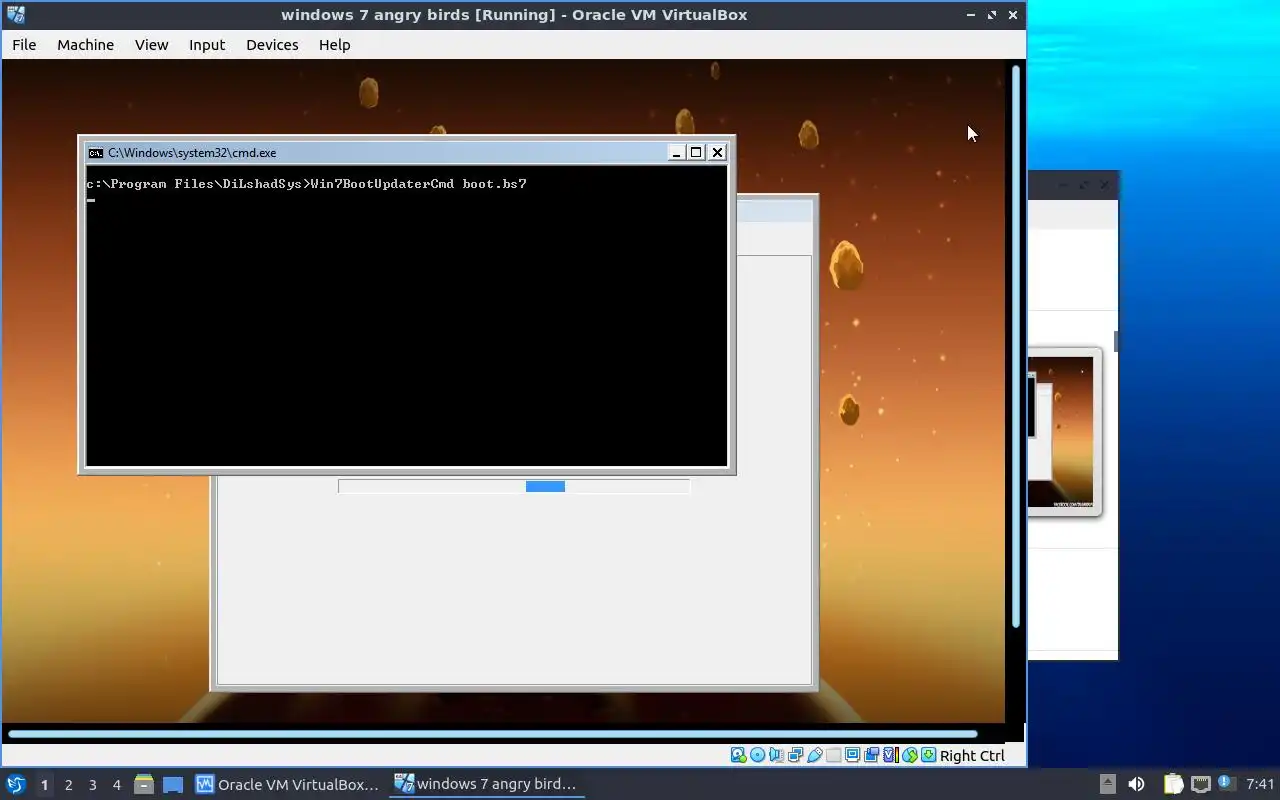Image resolution: width=1280 pixels, height=800 pixels.
Task: Open the Devices menu
Action: (272, 45)
